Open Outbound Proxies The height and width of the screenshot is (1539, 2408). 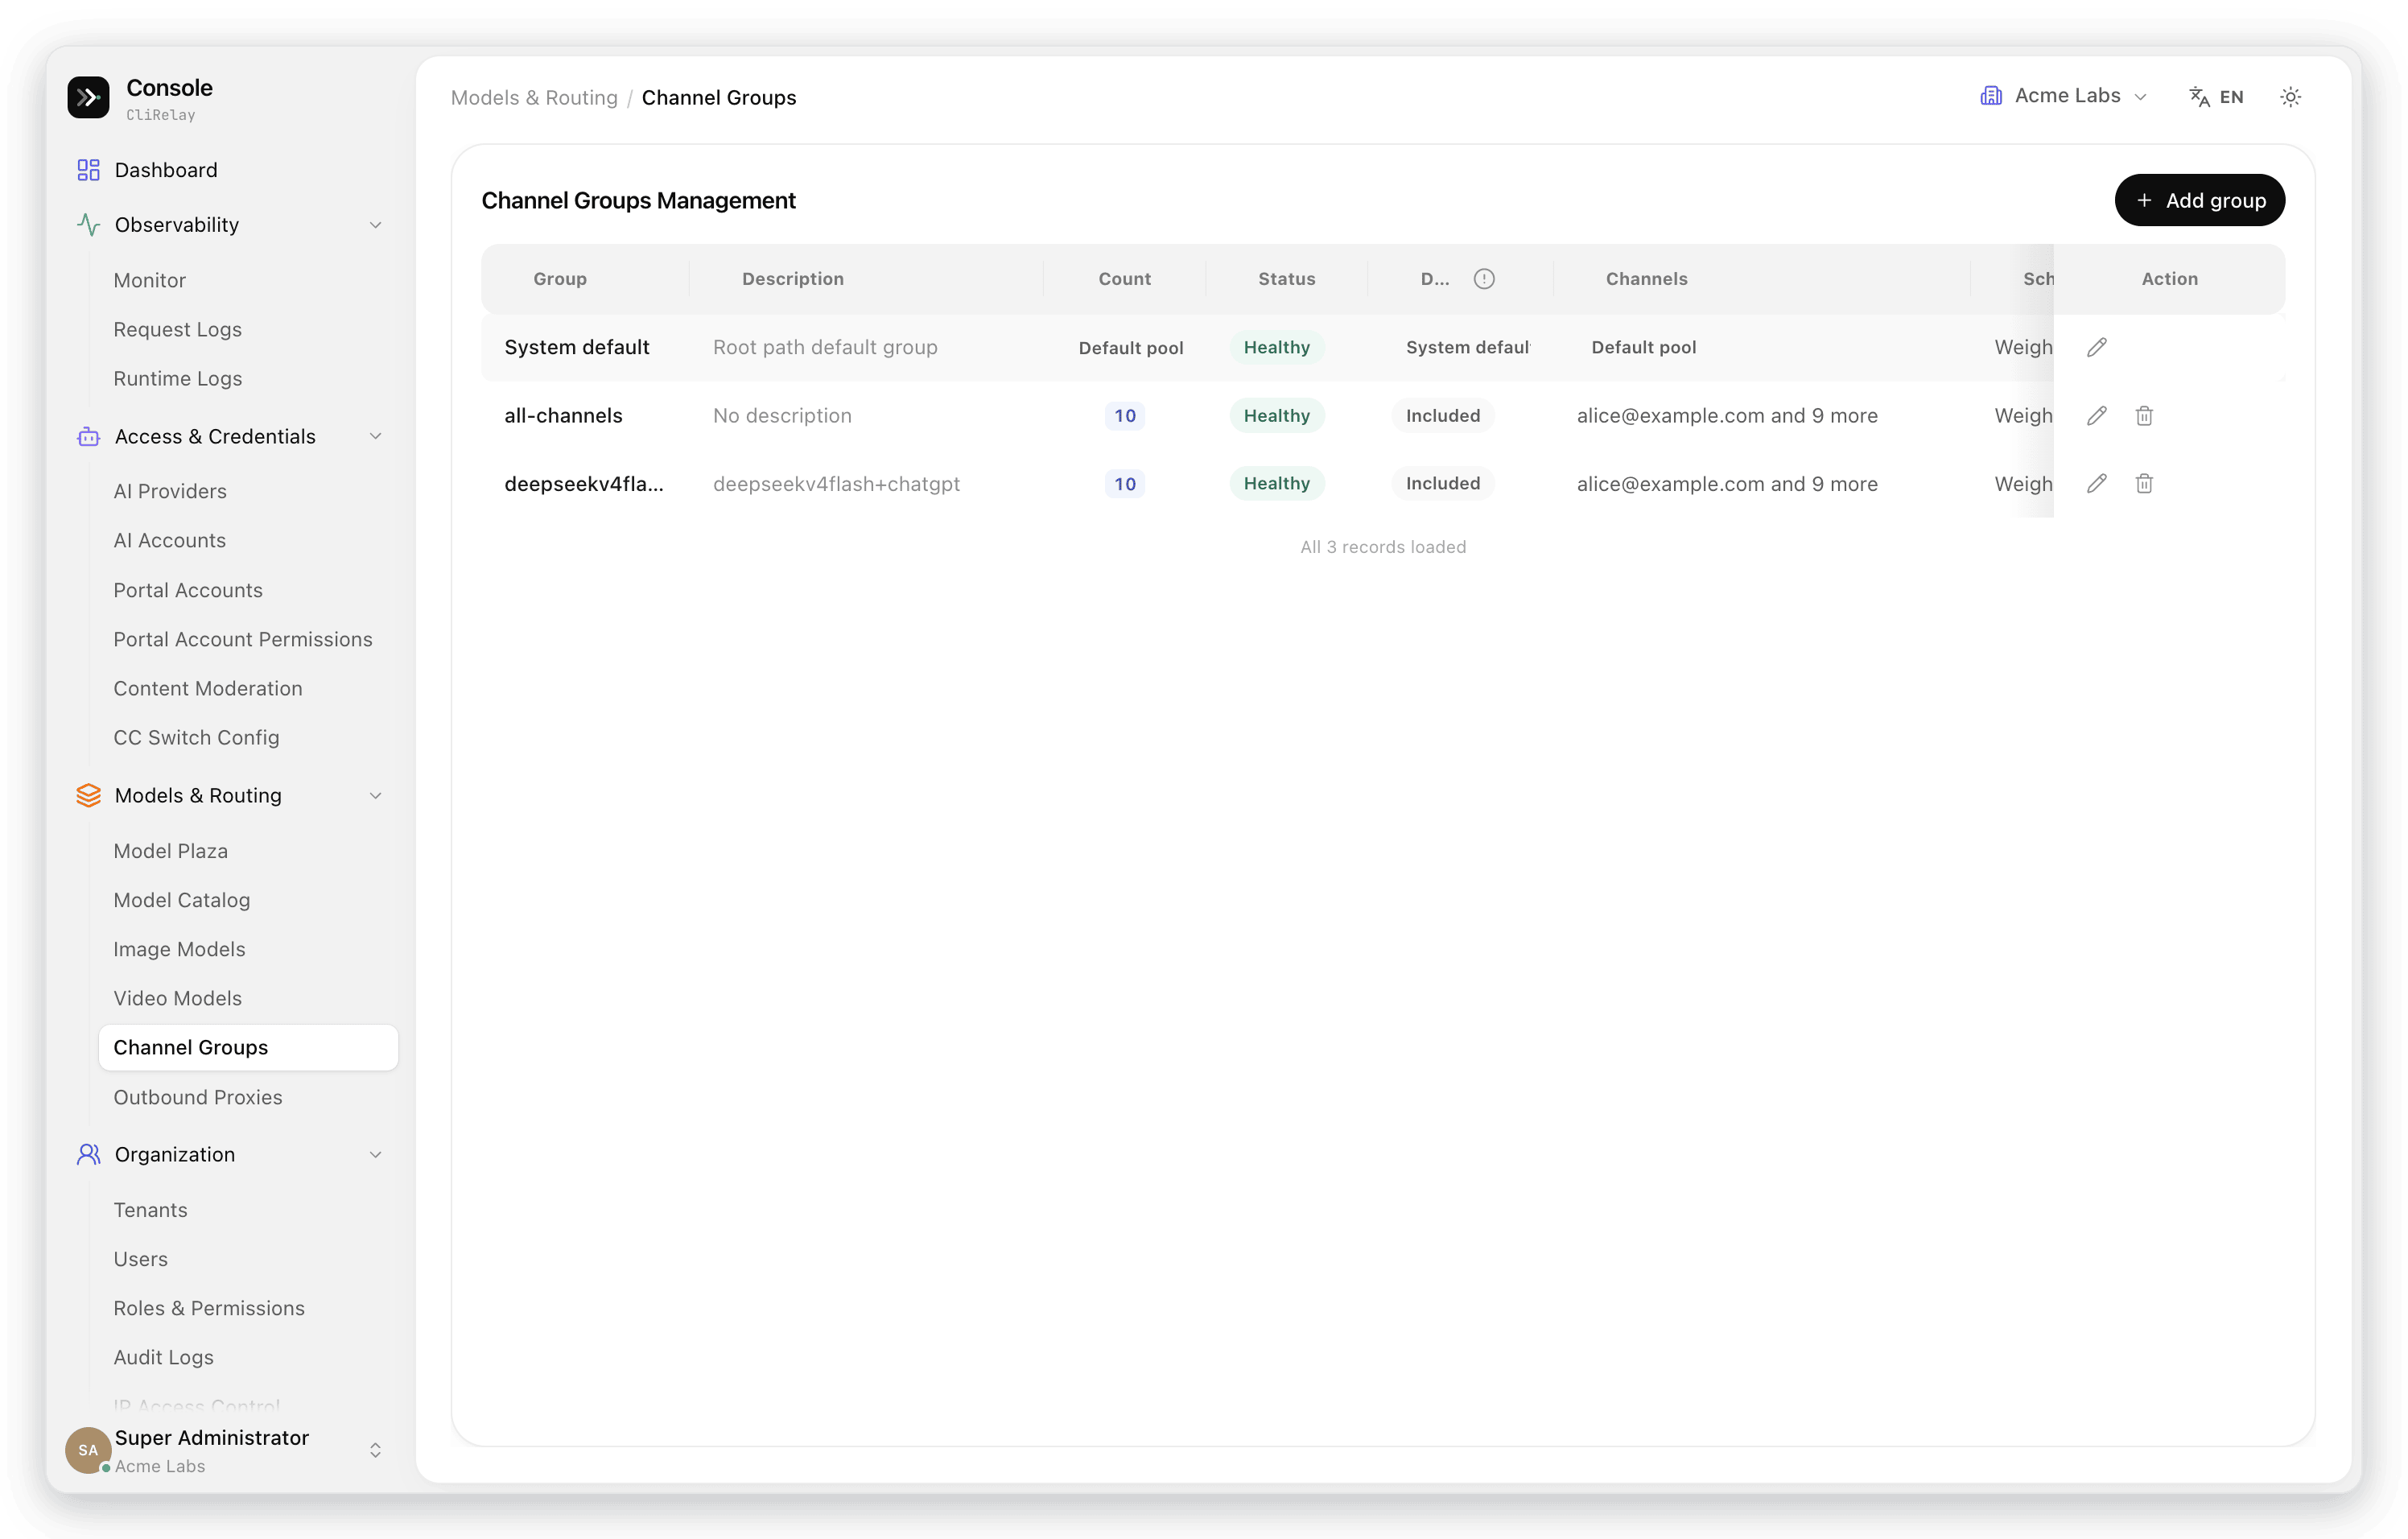[197, 1098]
